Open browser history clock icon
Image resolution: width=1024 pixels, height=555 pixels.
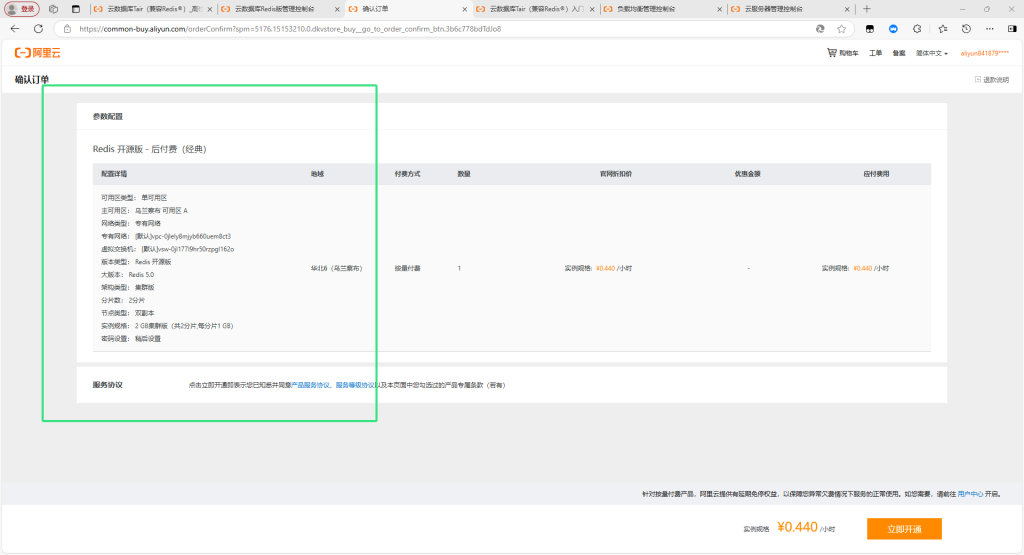pyautogui.click(x=965, y=29)
